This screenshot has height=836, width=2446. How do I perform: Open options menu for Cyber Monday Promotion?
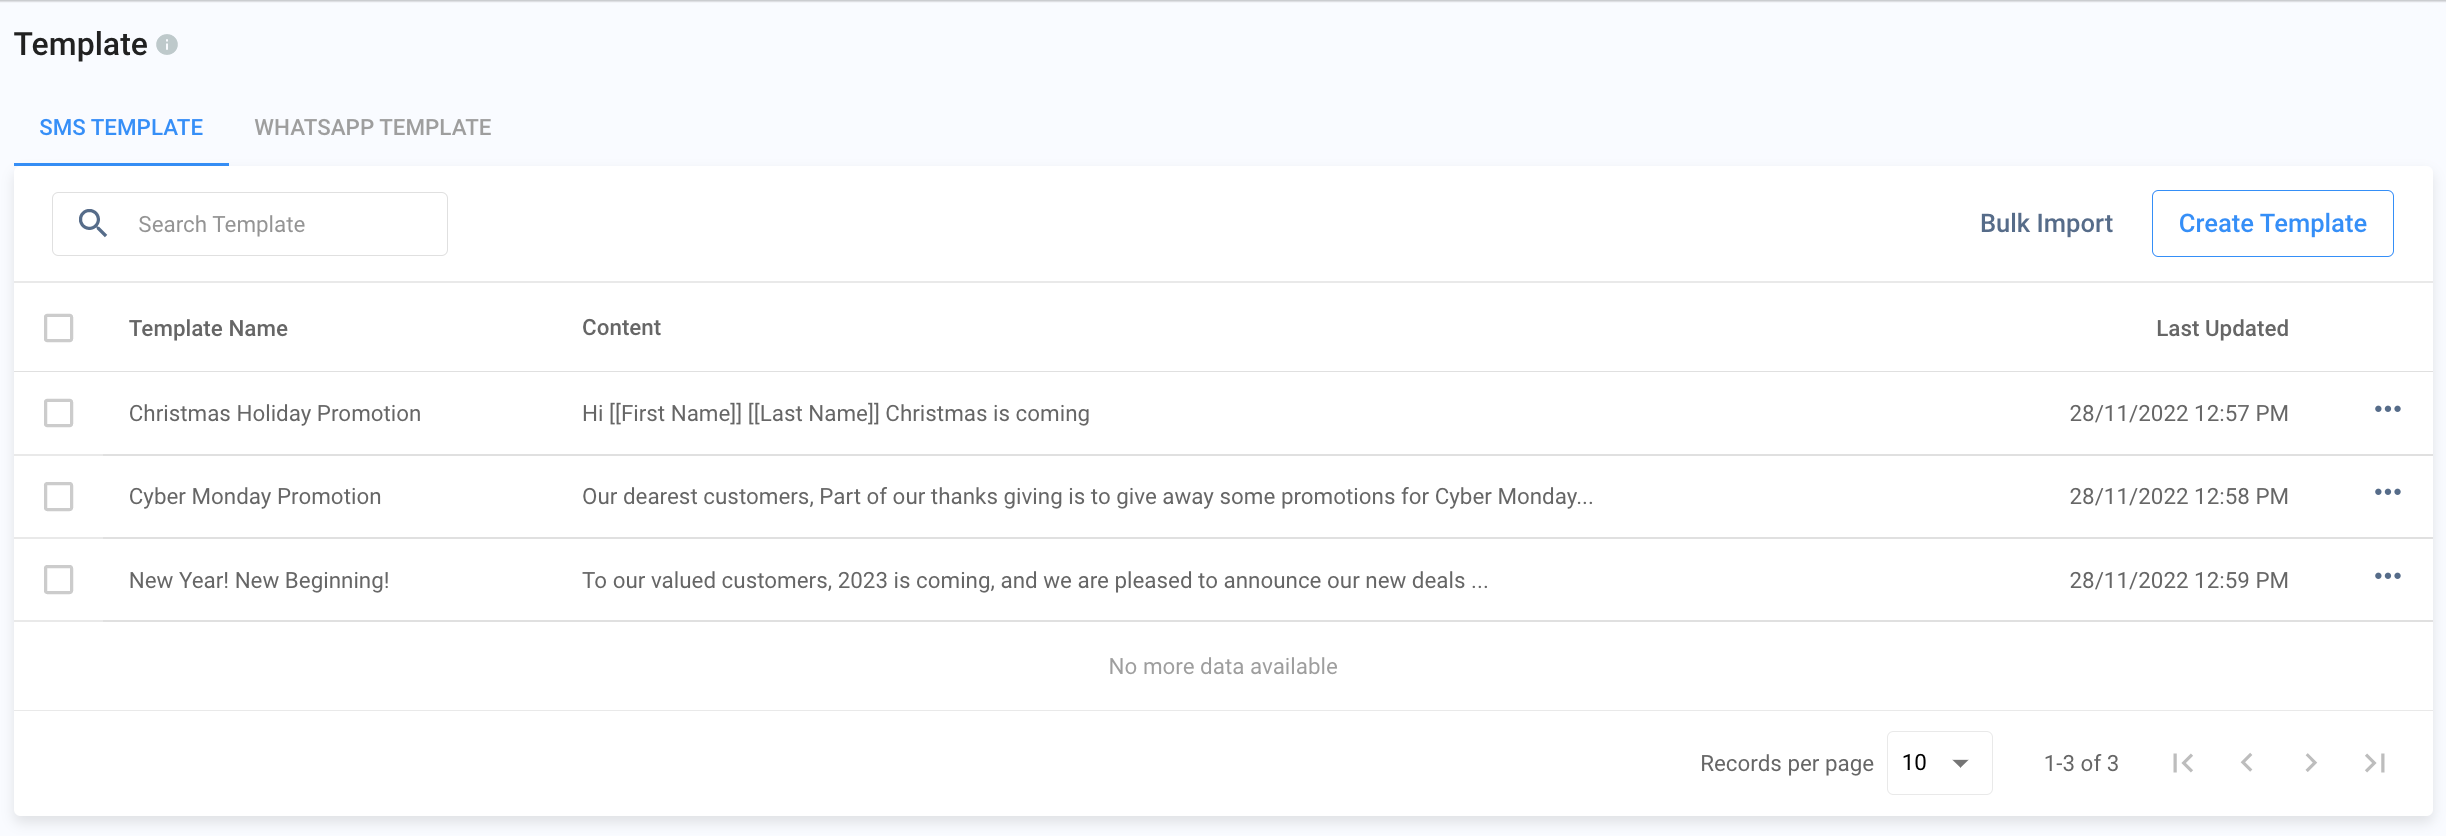click(x=2387, y=493)
